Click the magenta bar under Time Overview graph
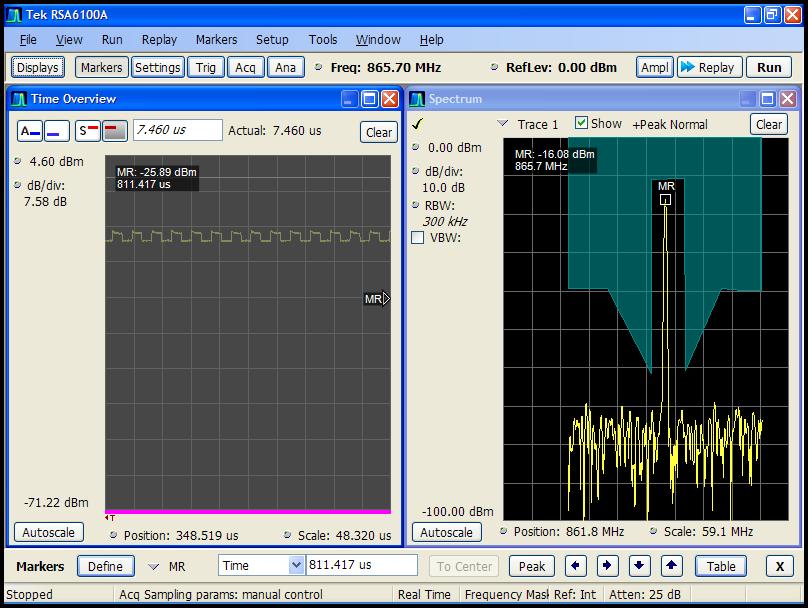Screen dimensions: 808x608 (x=247, y=511)
